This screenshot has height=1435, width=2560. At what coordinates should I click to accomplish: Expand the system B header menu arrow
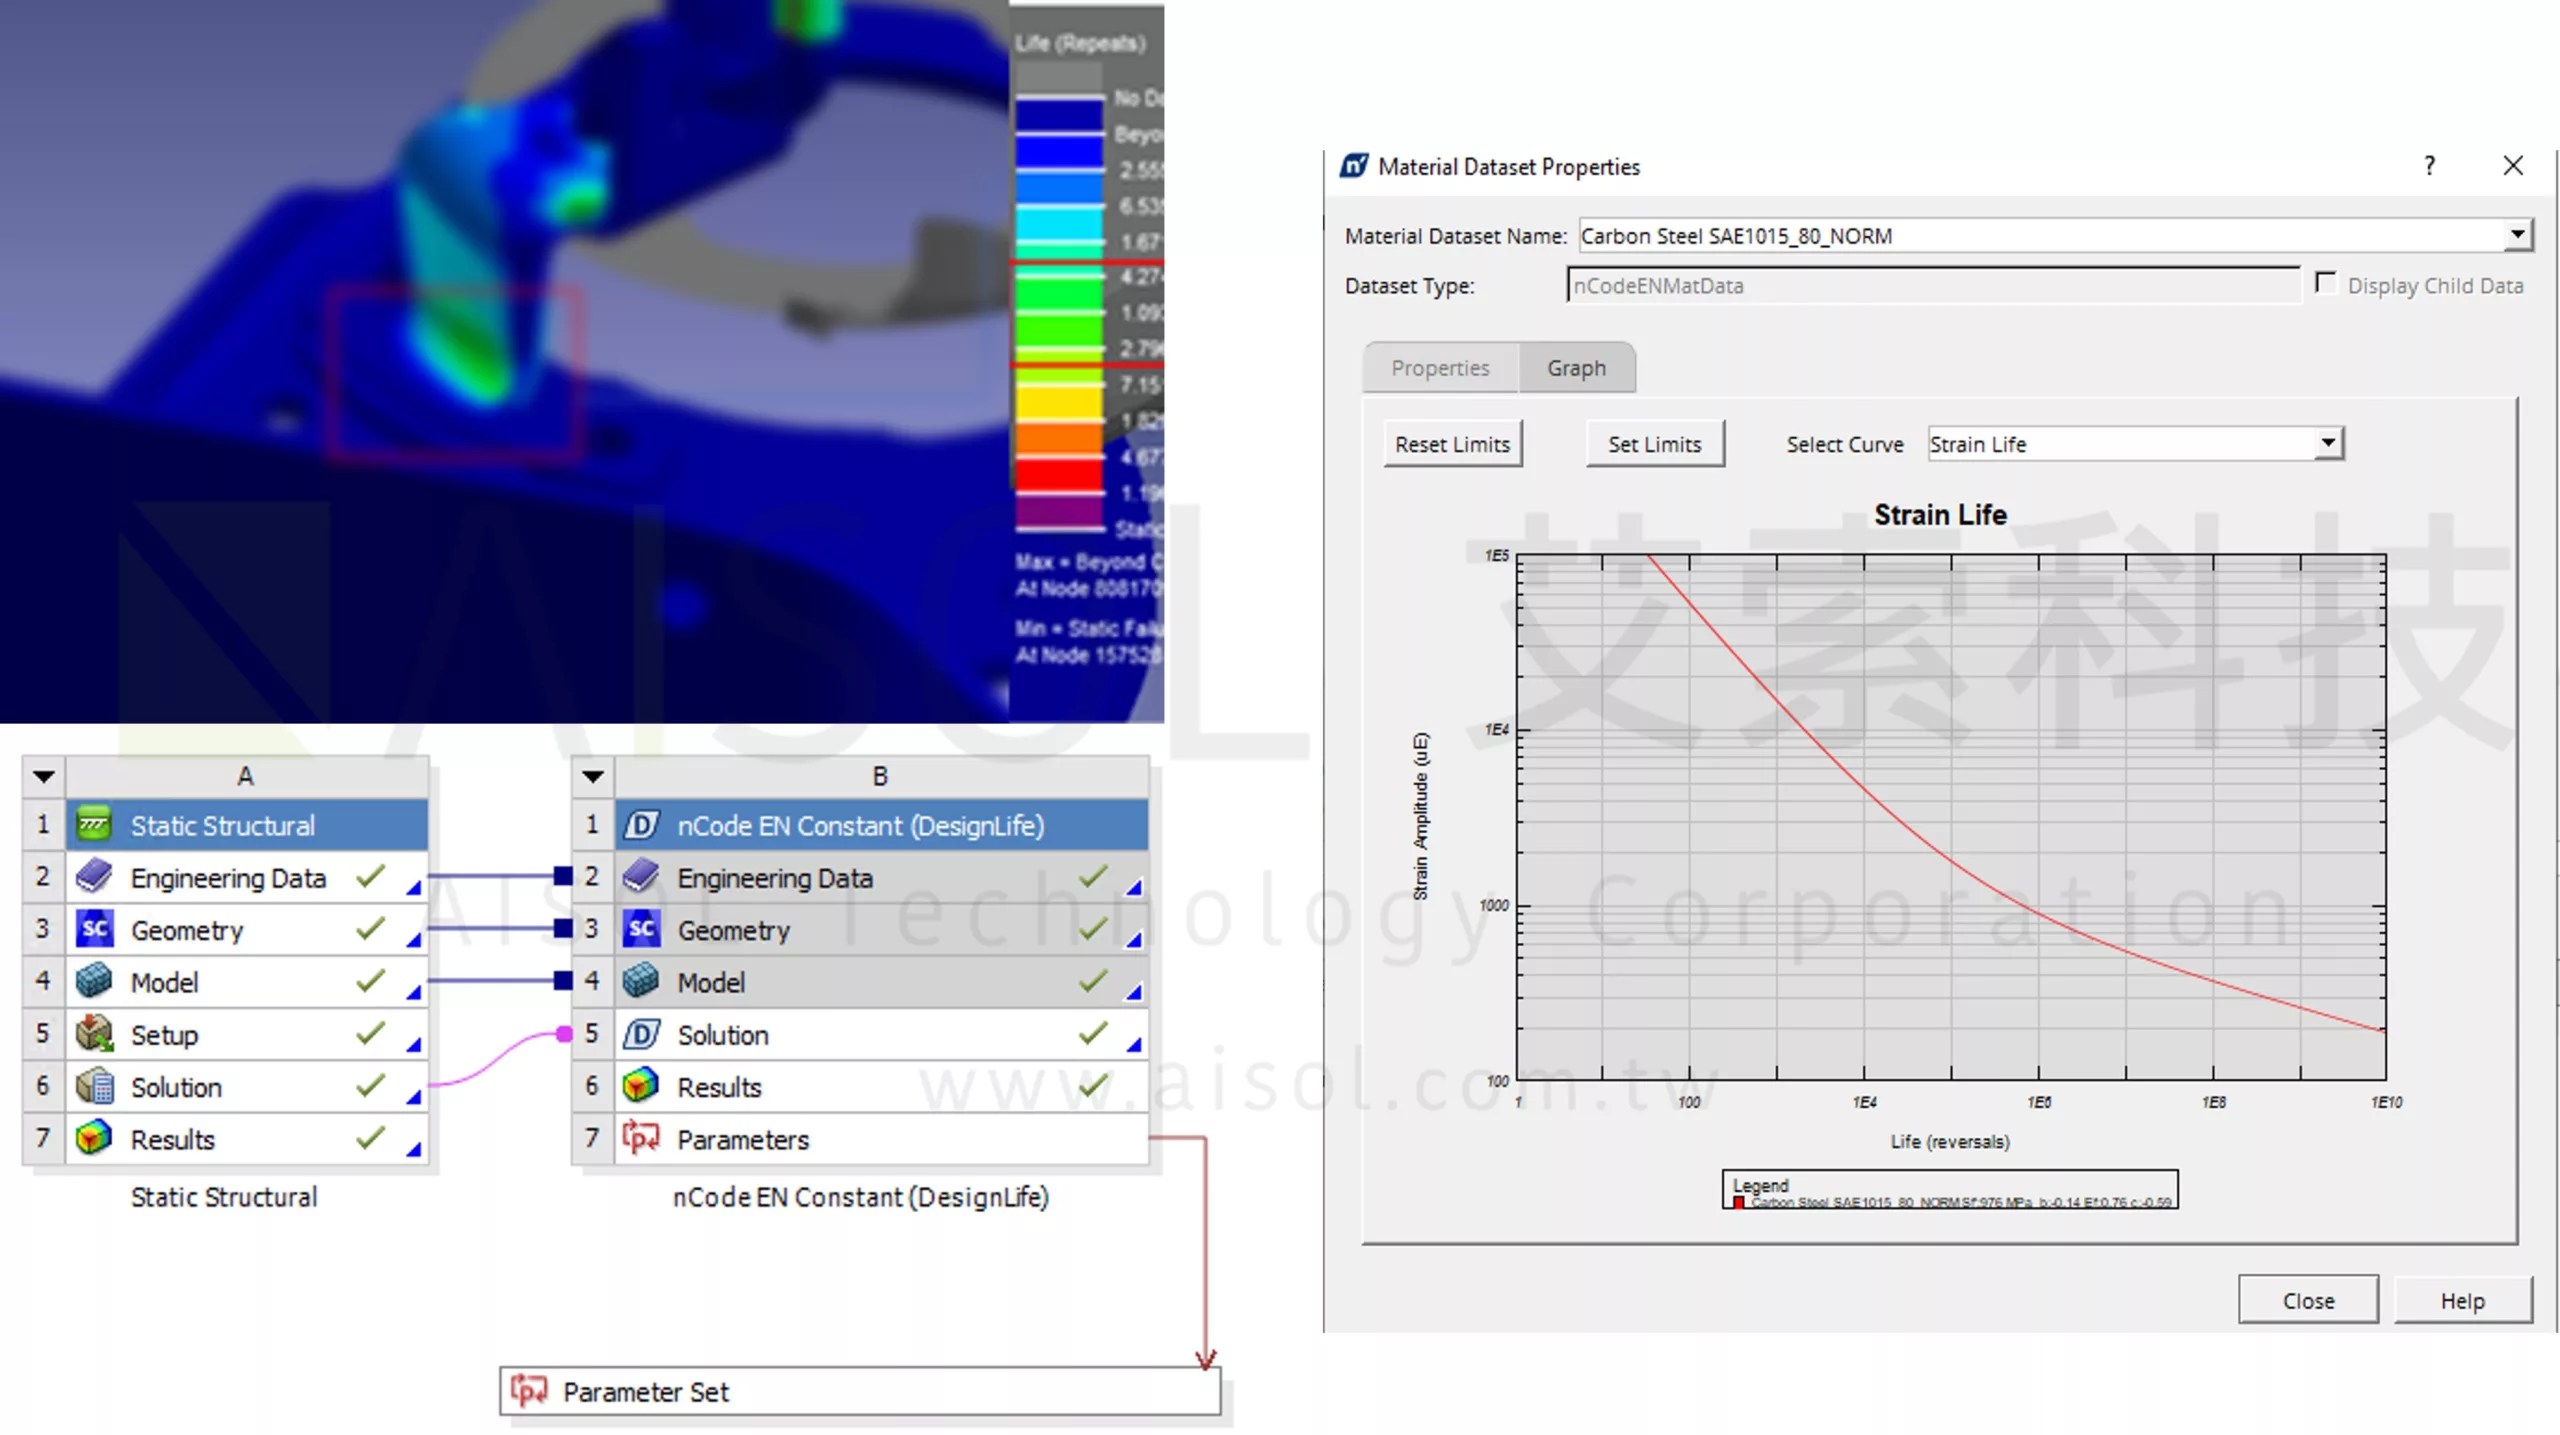(592, 776)
